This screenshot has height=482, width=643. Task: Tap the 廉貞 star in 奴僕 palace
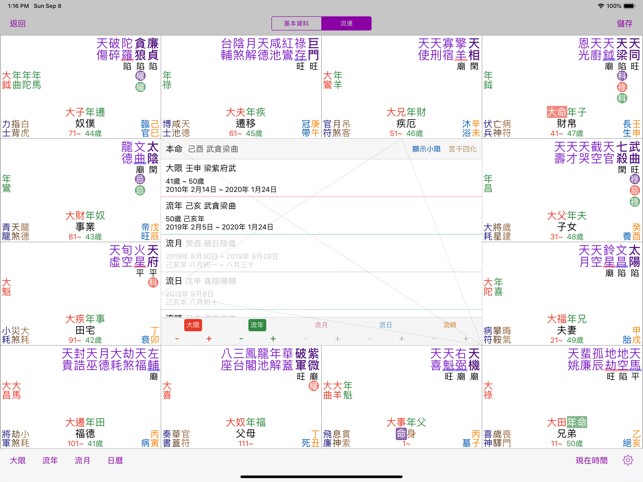click(153, 49)
